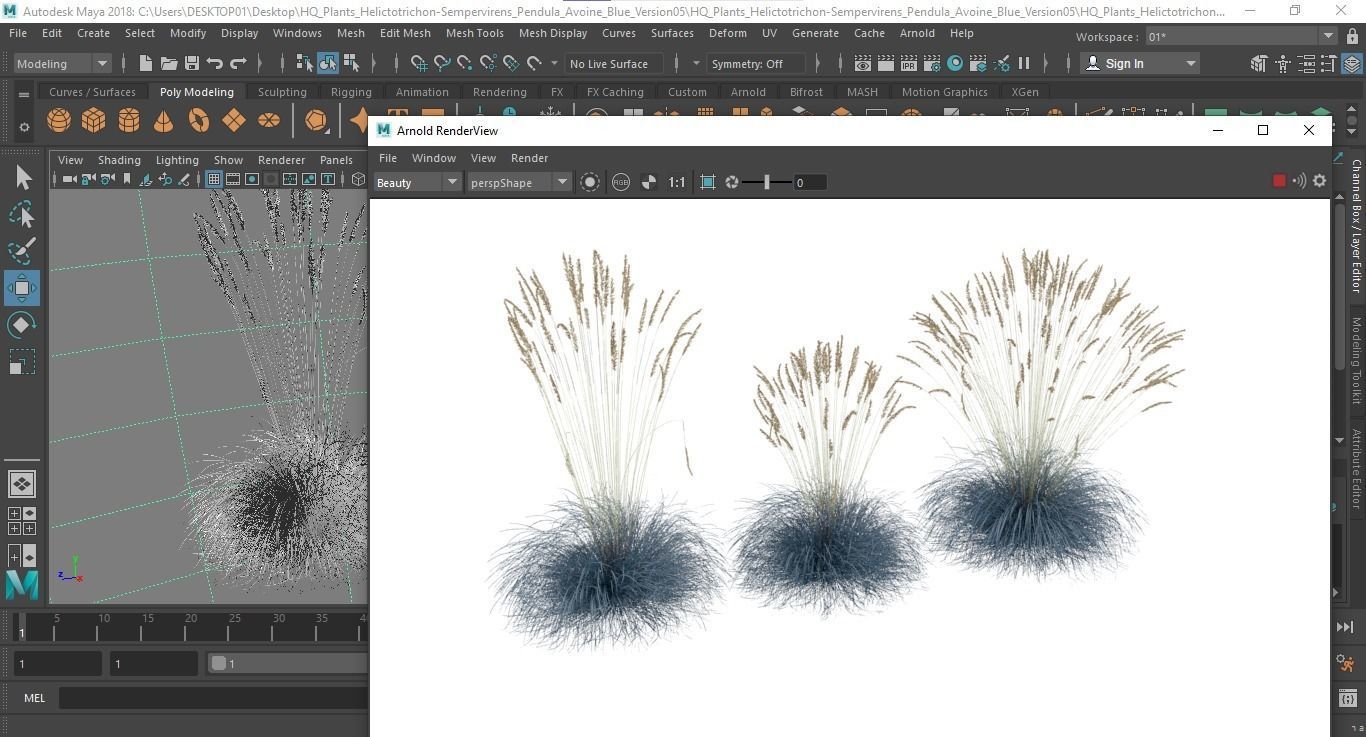Click the Open Scene folder icon
Image resolution: width=1366 pixels, height=737 pixels.
pos(169,63)
